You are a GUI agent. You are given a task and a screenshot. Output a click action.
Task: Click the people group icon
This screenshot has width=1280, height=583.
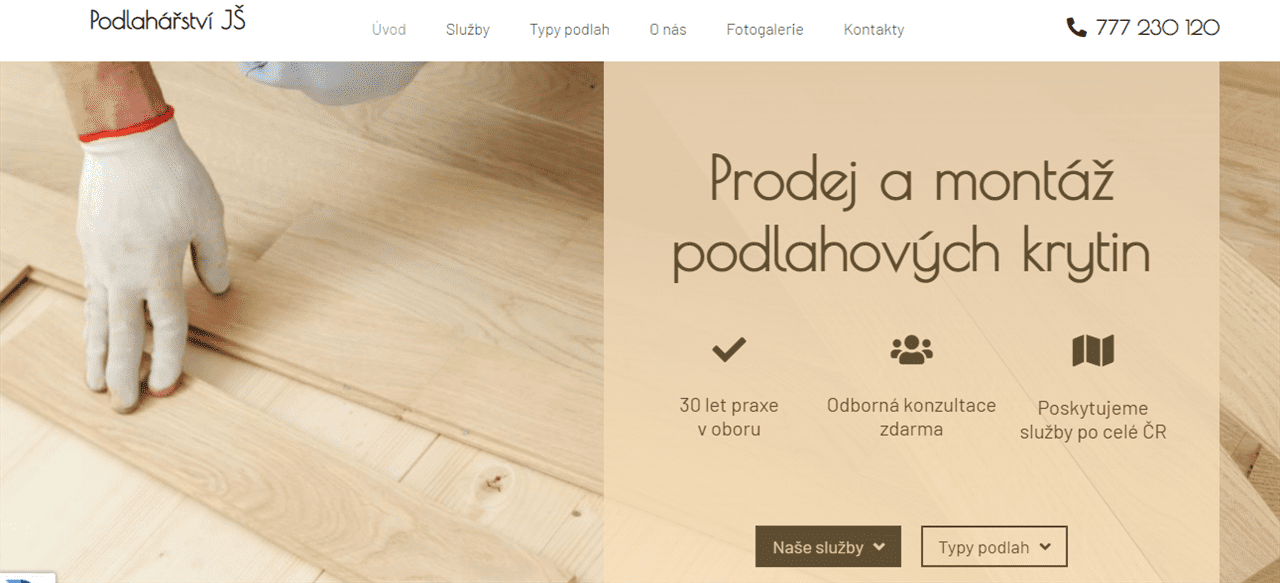(911, 349)
